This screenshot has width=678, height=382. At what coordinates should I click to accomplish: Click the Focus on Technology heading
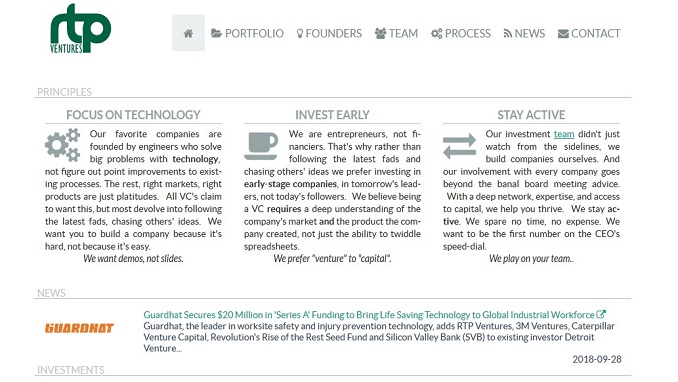pos(133,115)
